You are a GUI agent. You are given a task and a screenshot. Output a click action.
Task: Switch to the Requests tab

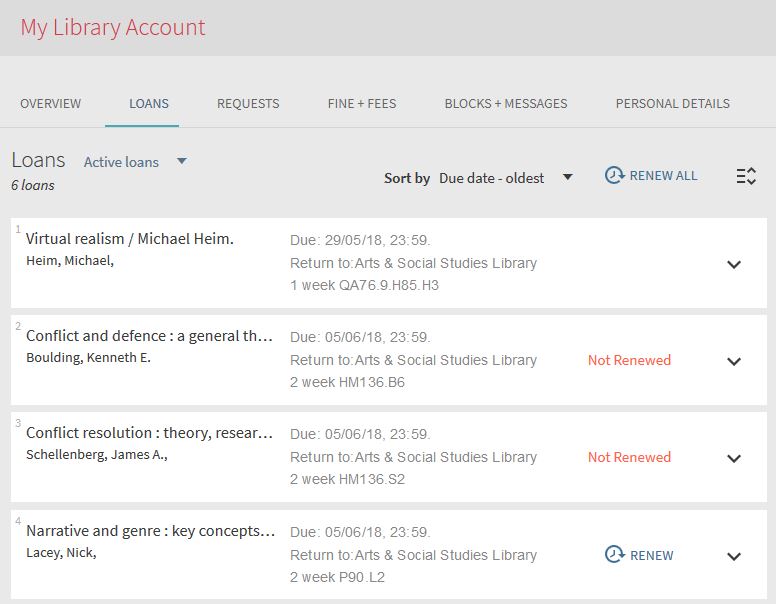[x=248, y=103]
